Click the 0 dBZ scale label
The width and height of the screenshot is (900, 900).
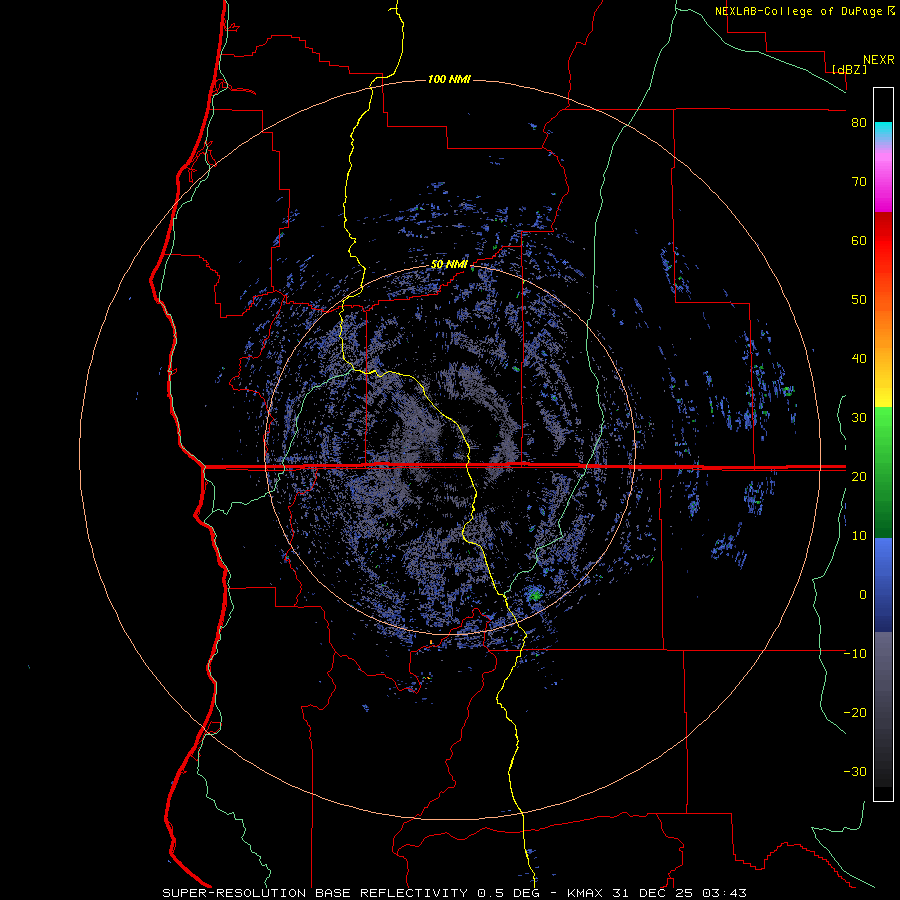click(x=863, y=595)
